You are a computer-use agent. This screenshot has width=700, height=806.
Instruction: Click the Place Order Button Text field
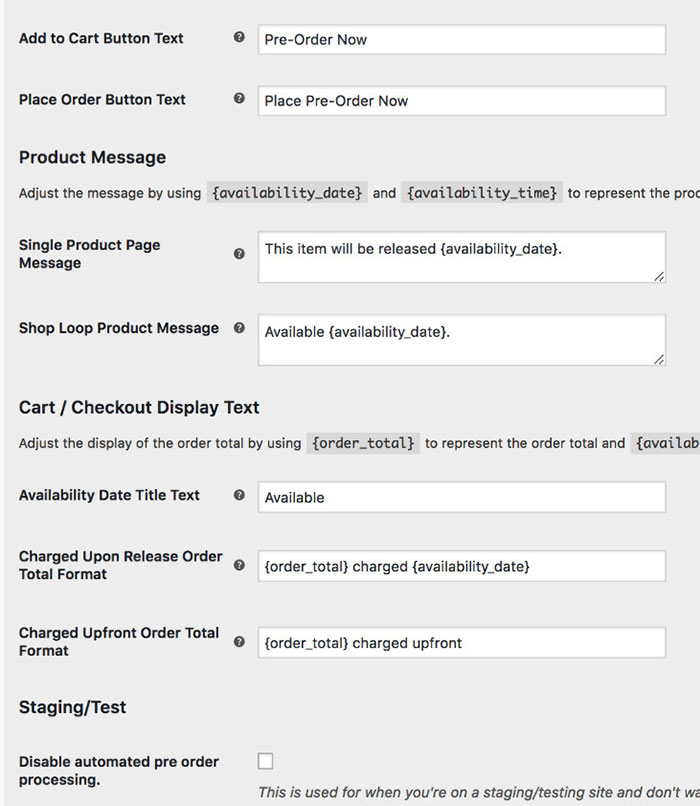point(461,100)
